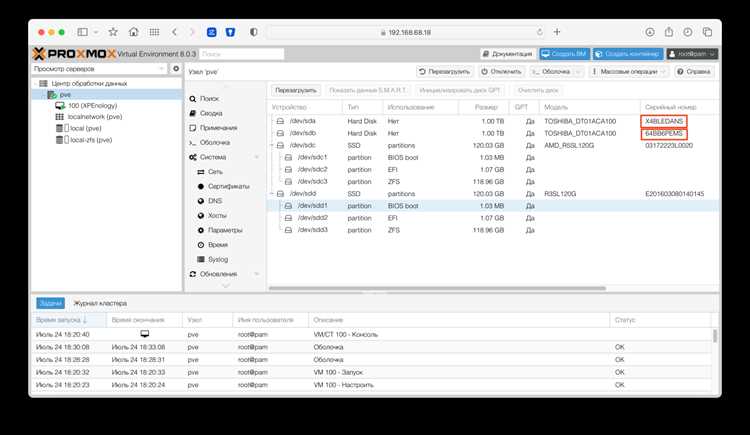Sort by the Серийный номер column header
750x435 pixels.
point(679,107)
